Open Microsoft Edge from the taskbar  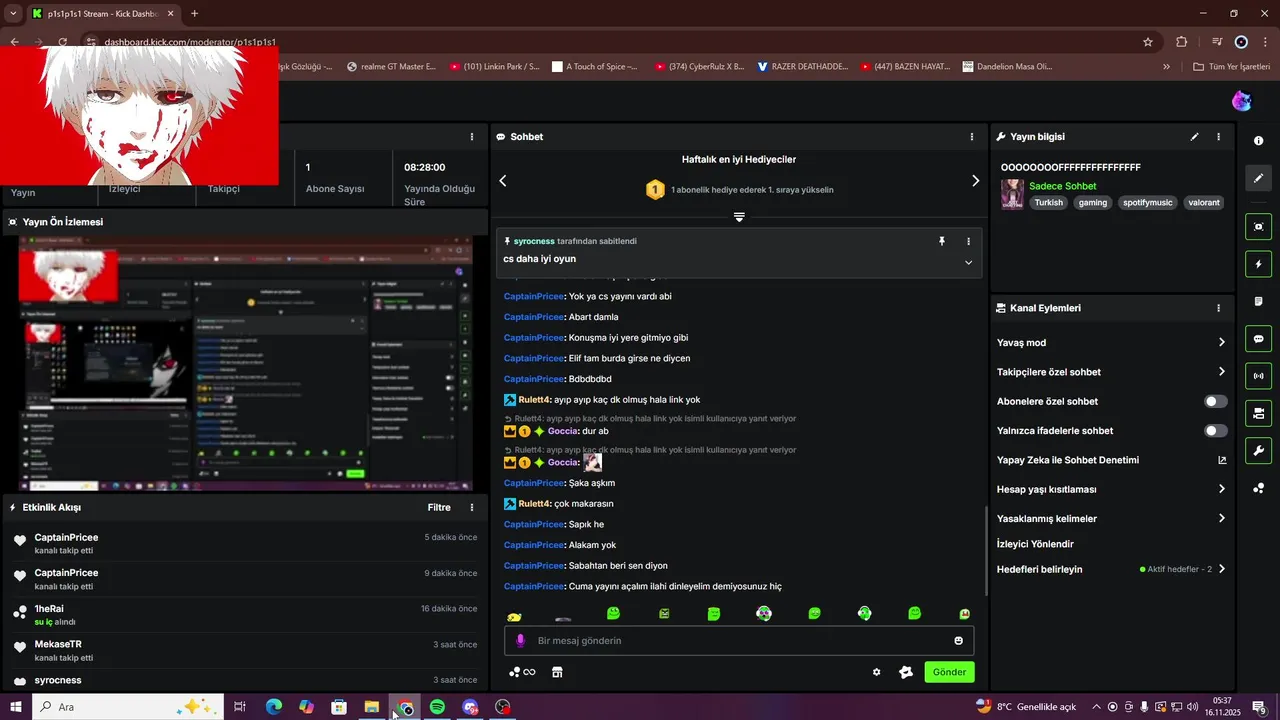click(273, 707)
